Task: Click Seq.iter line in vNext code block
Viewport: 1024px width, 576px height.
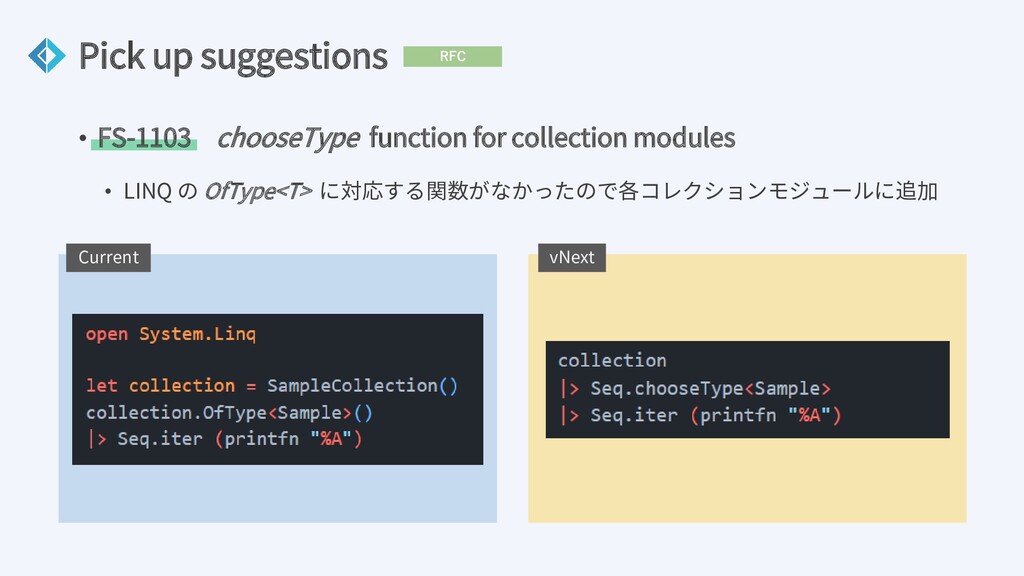Action: click(x=700, y=415)
